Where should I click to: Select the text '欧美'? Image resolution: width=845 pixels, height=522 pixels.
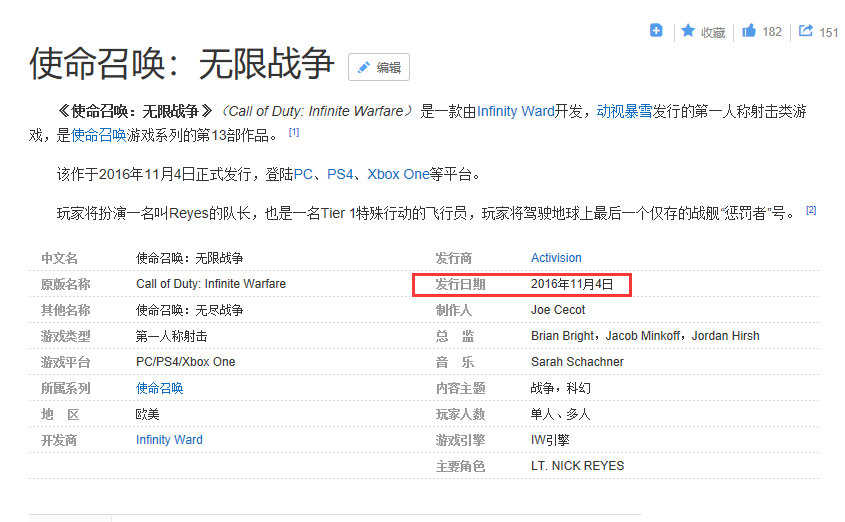click(148, 414)
